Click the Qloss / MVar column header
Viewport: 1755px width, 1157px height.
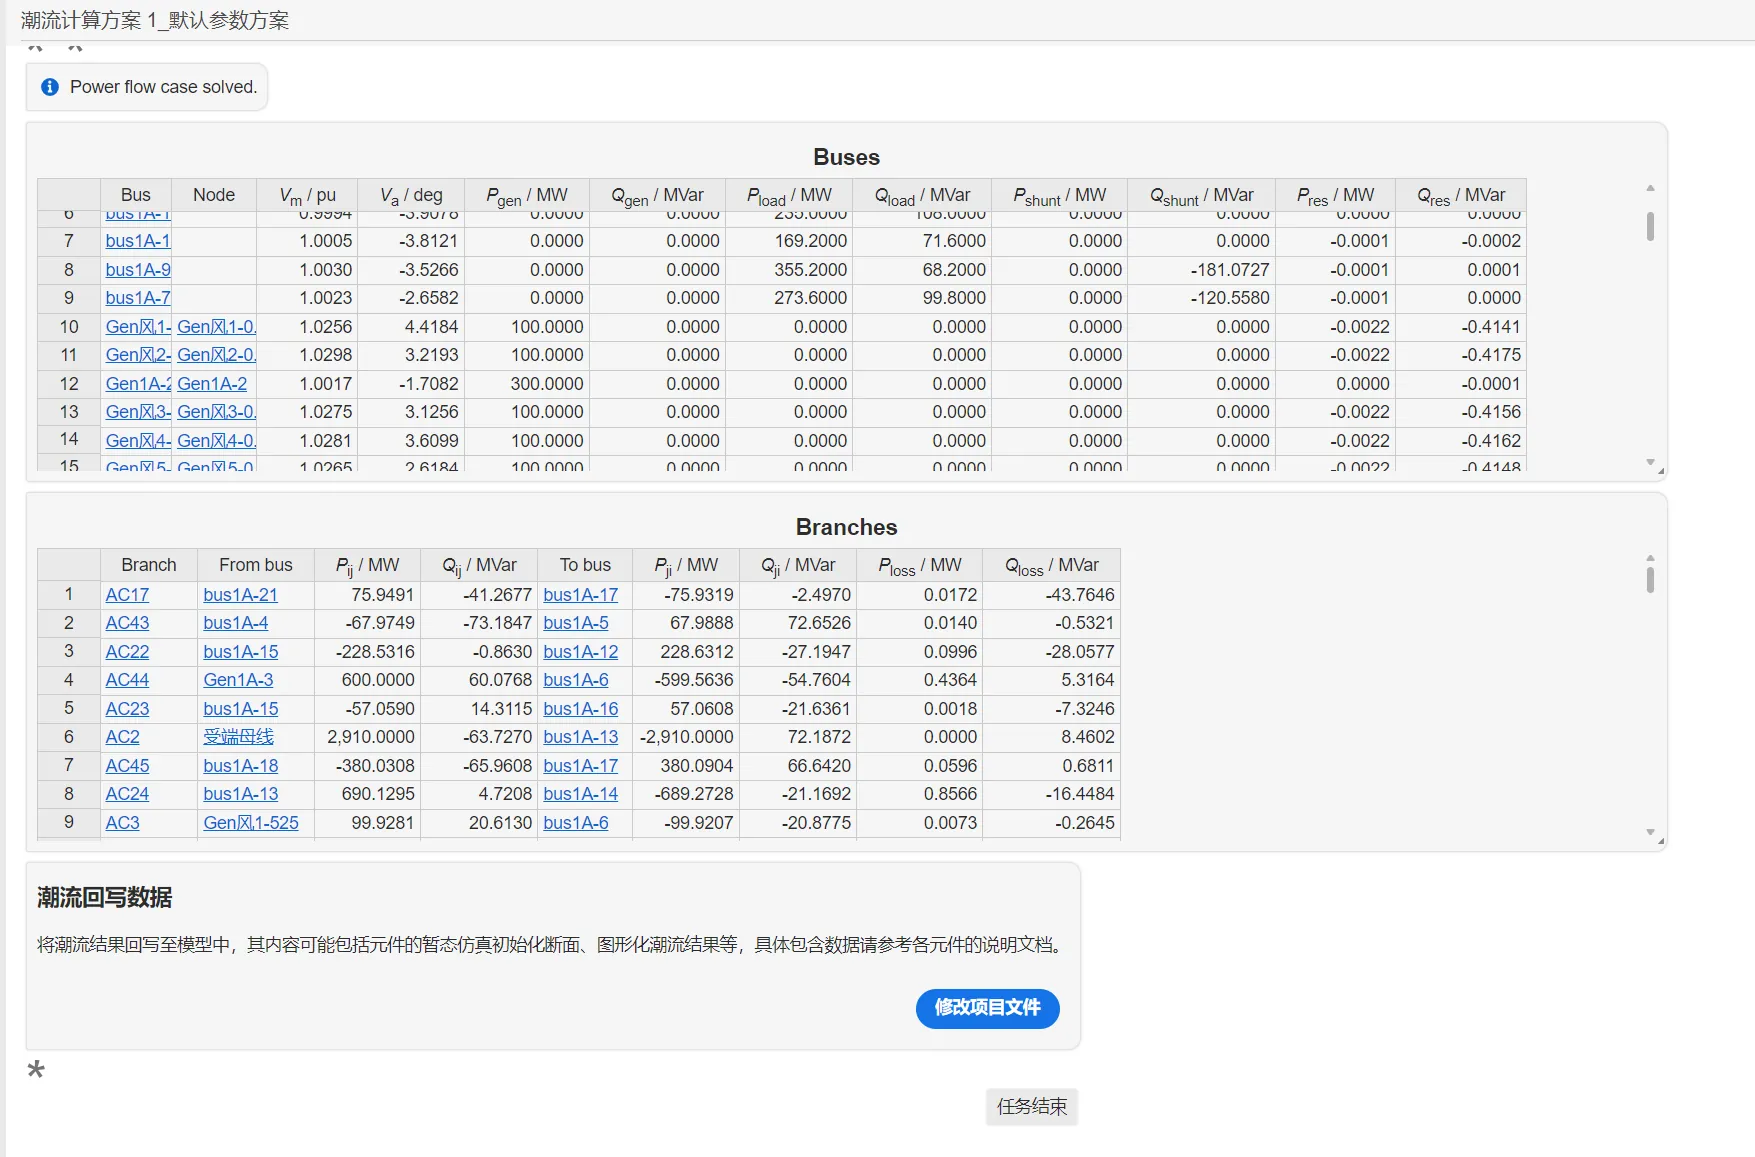[1052, 566]
